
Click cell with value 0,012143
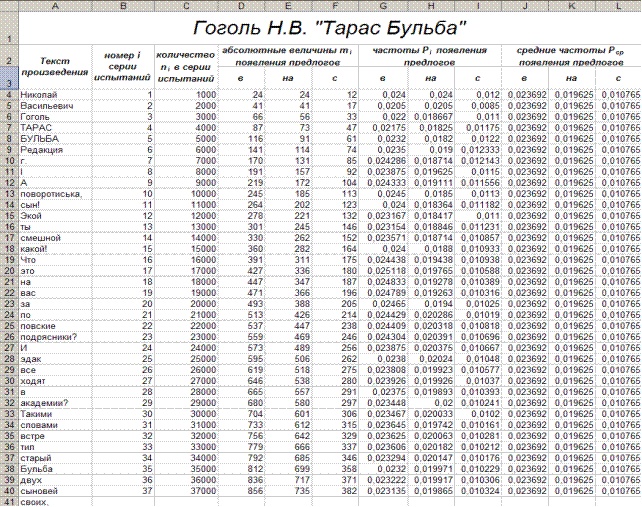coord(478,161)
